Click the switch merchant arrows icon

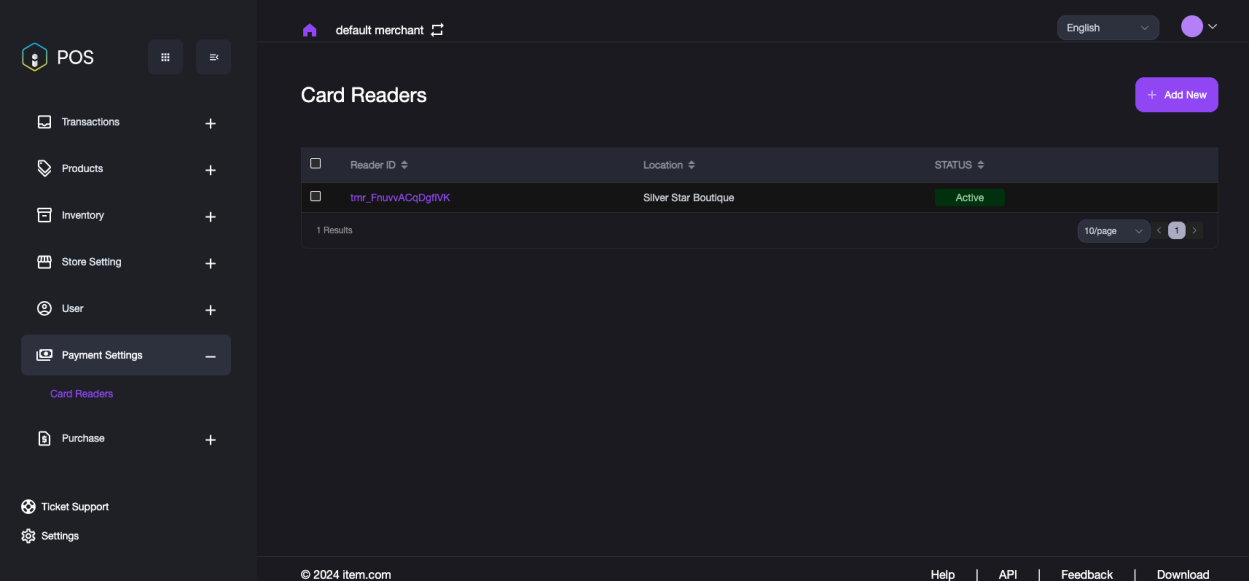point(437,30)
